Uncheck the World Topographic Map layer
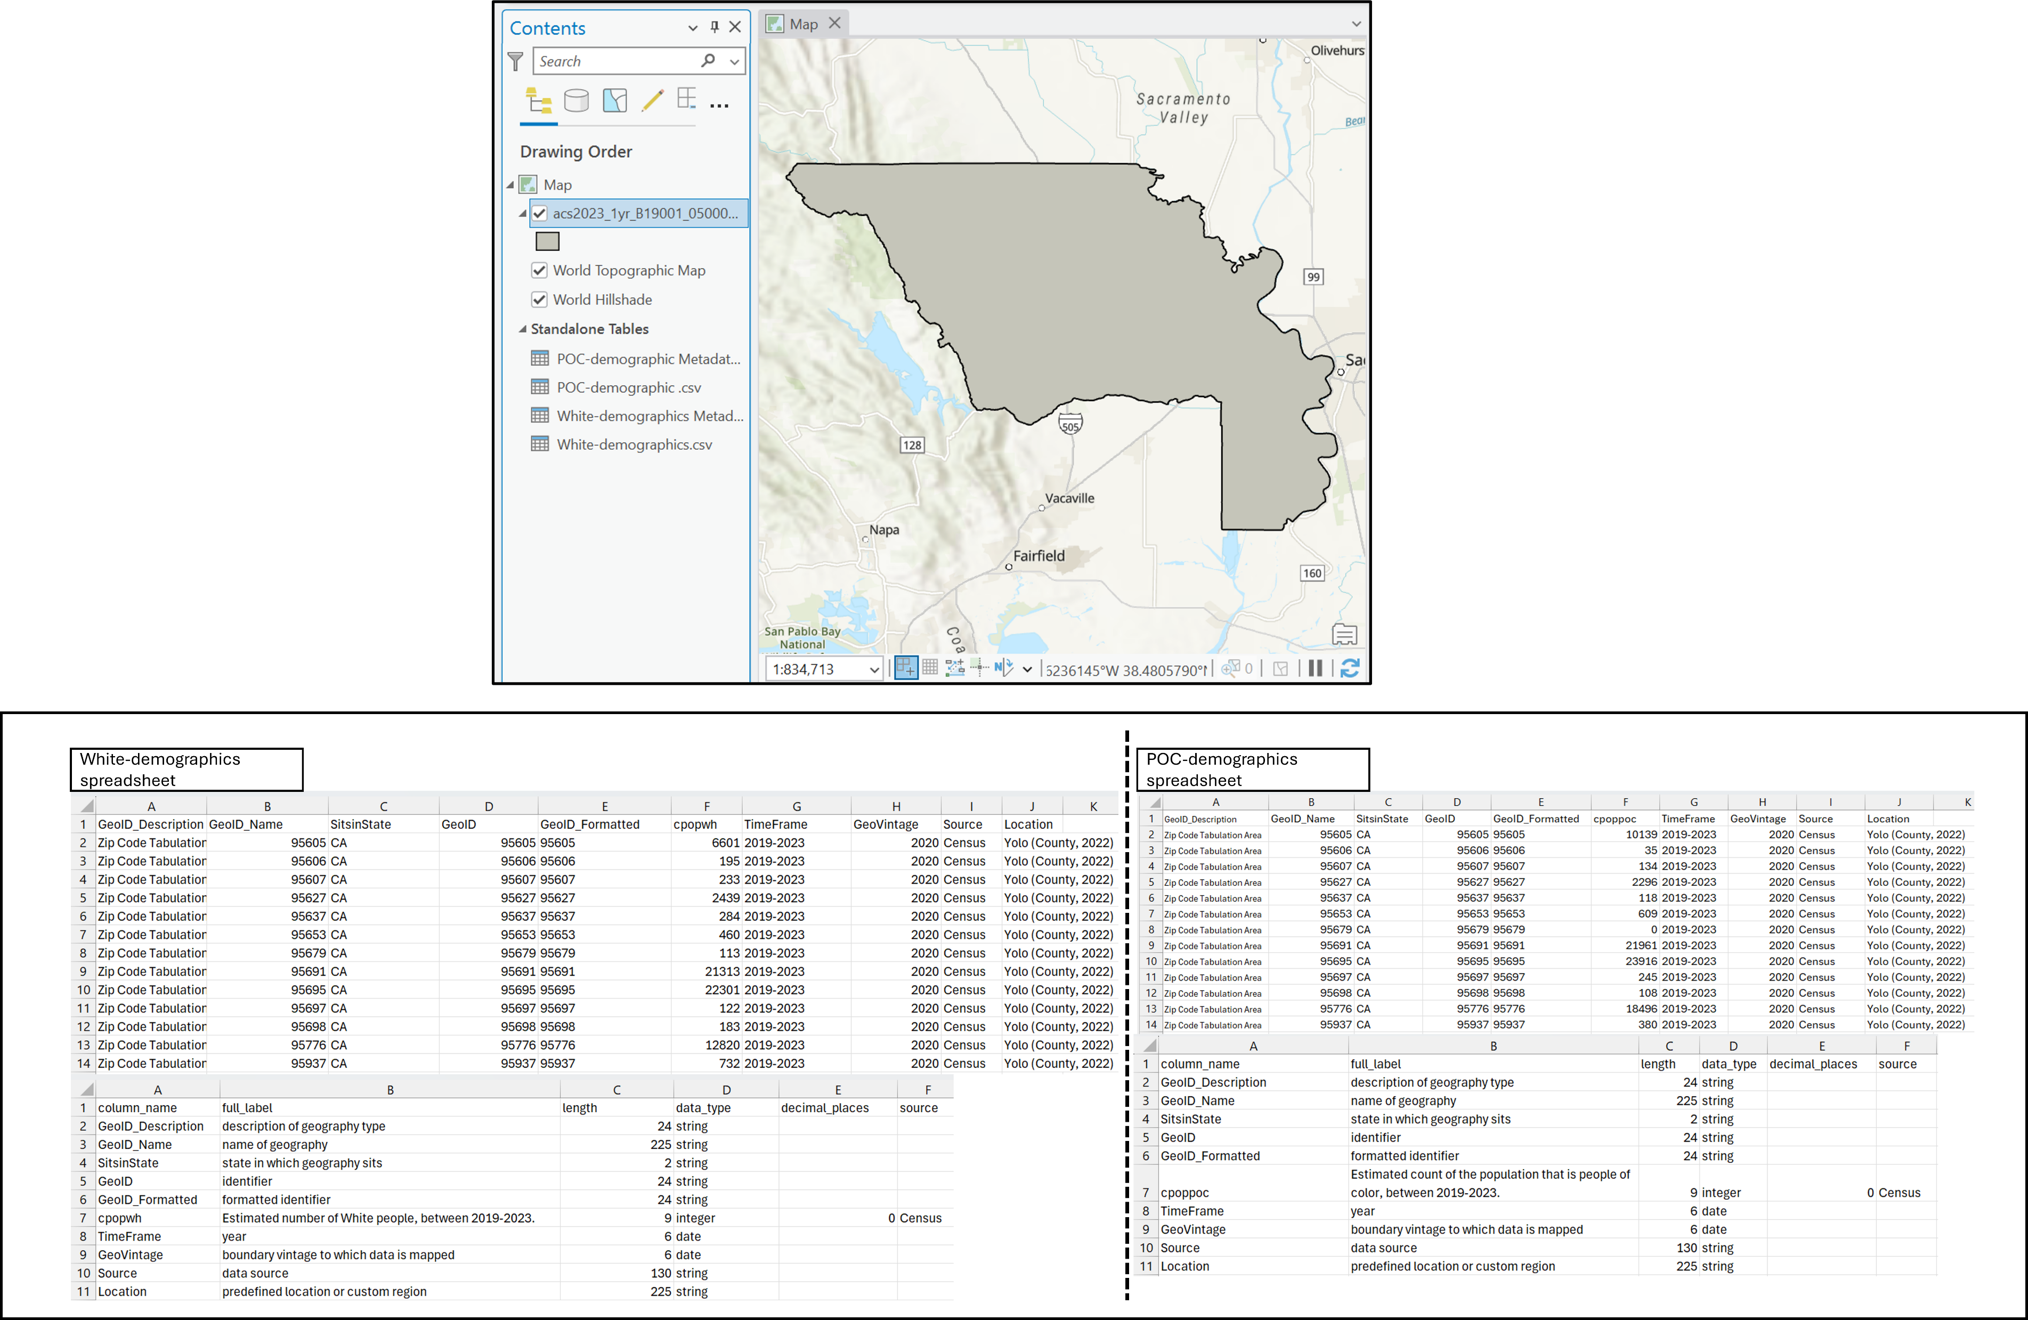 tap(540, 270)
